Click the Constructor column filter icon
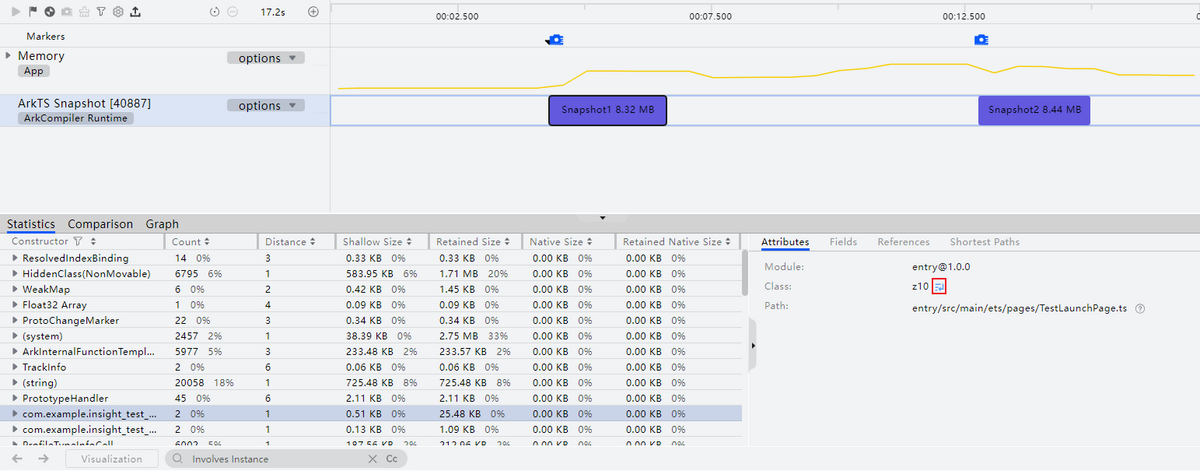Image resolution: width=1200 pixels, height=471 pixels. (78, 242)
